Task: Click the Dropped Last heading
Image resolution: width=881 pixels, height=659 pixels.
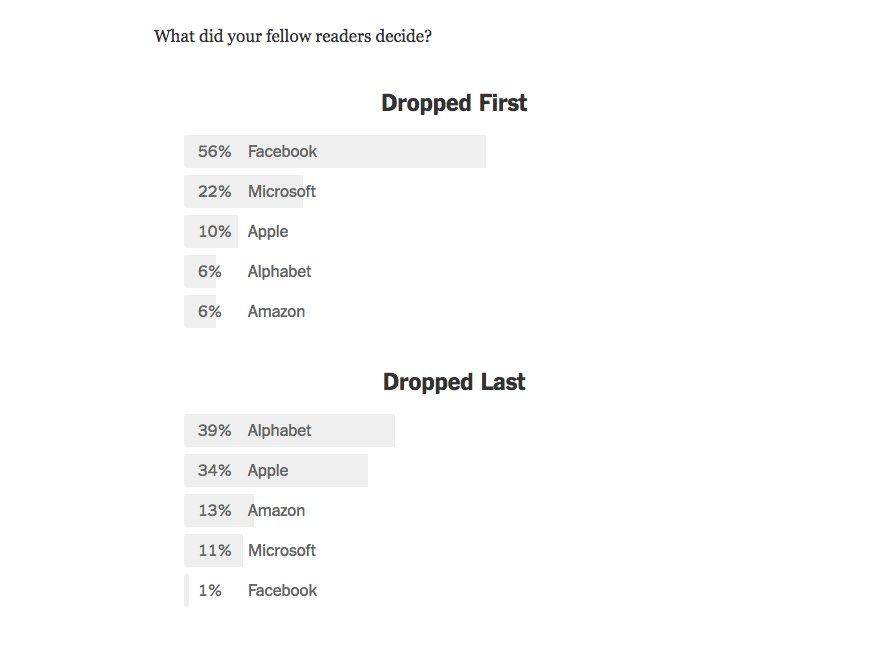Action: coord(454,382)
